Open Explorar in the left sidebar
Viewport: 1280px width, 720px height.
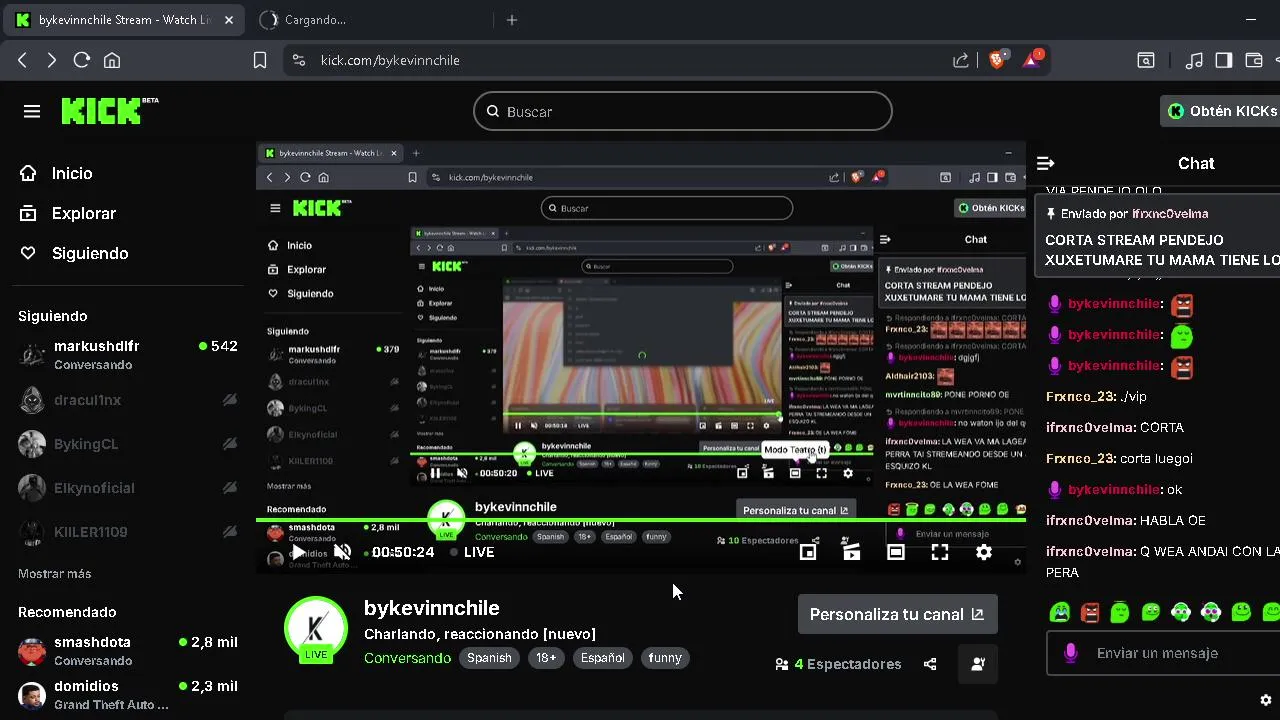[70, 213]
